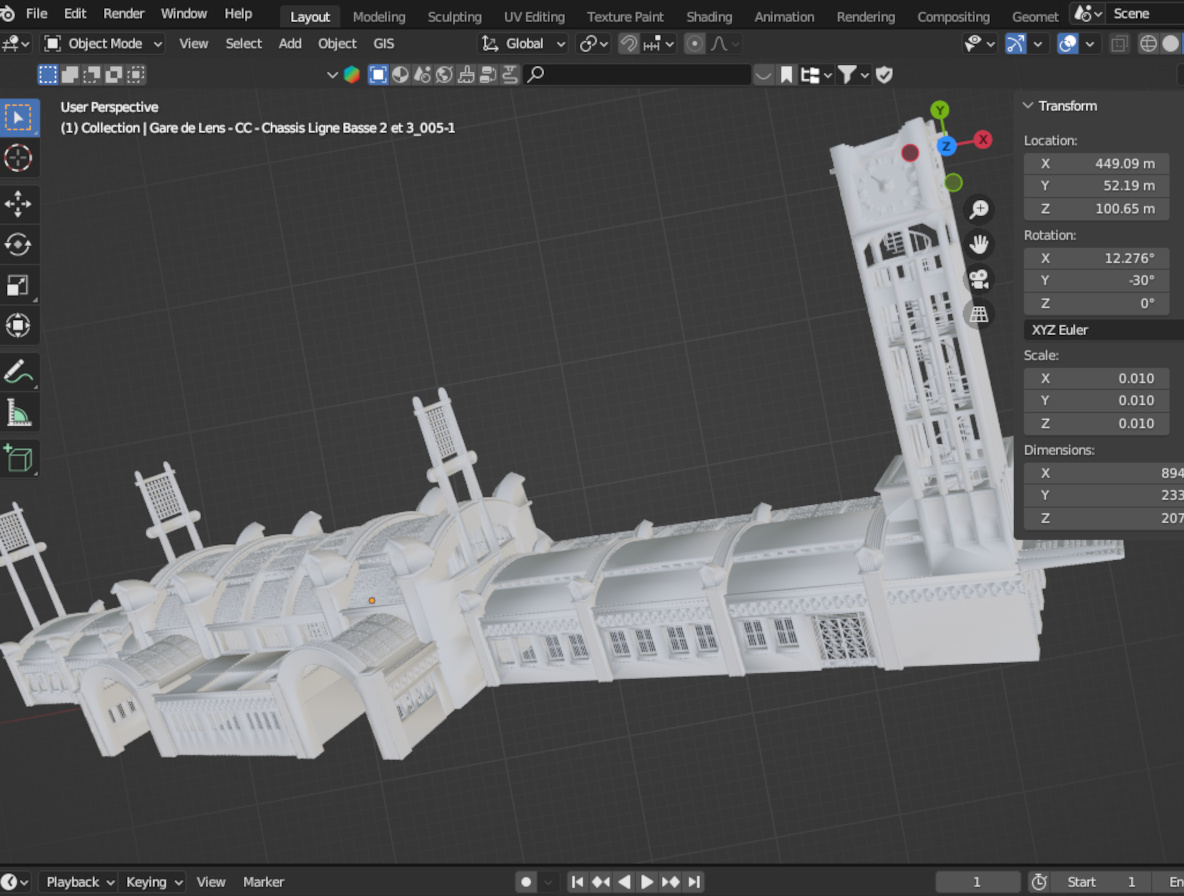Switch perspective/orthographic with the grid icon
Image resolution: width=1184 pixels, height=896 pixels.
coord(979,314)
